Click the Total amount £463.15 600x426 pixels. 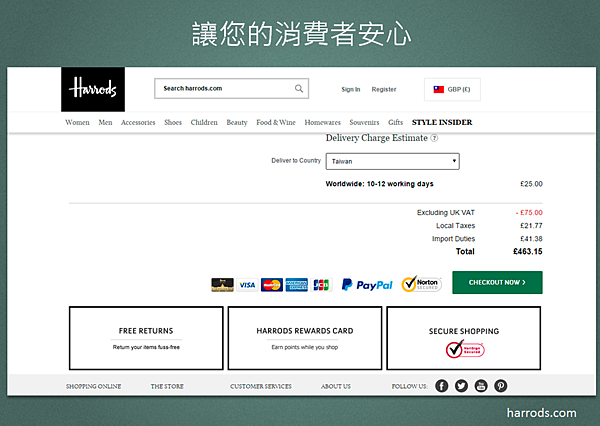click(528, 251)
